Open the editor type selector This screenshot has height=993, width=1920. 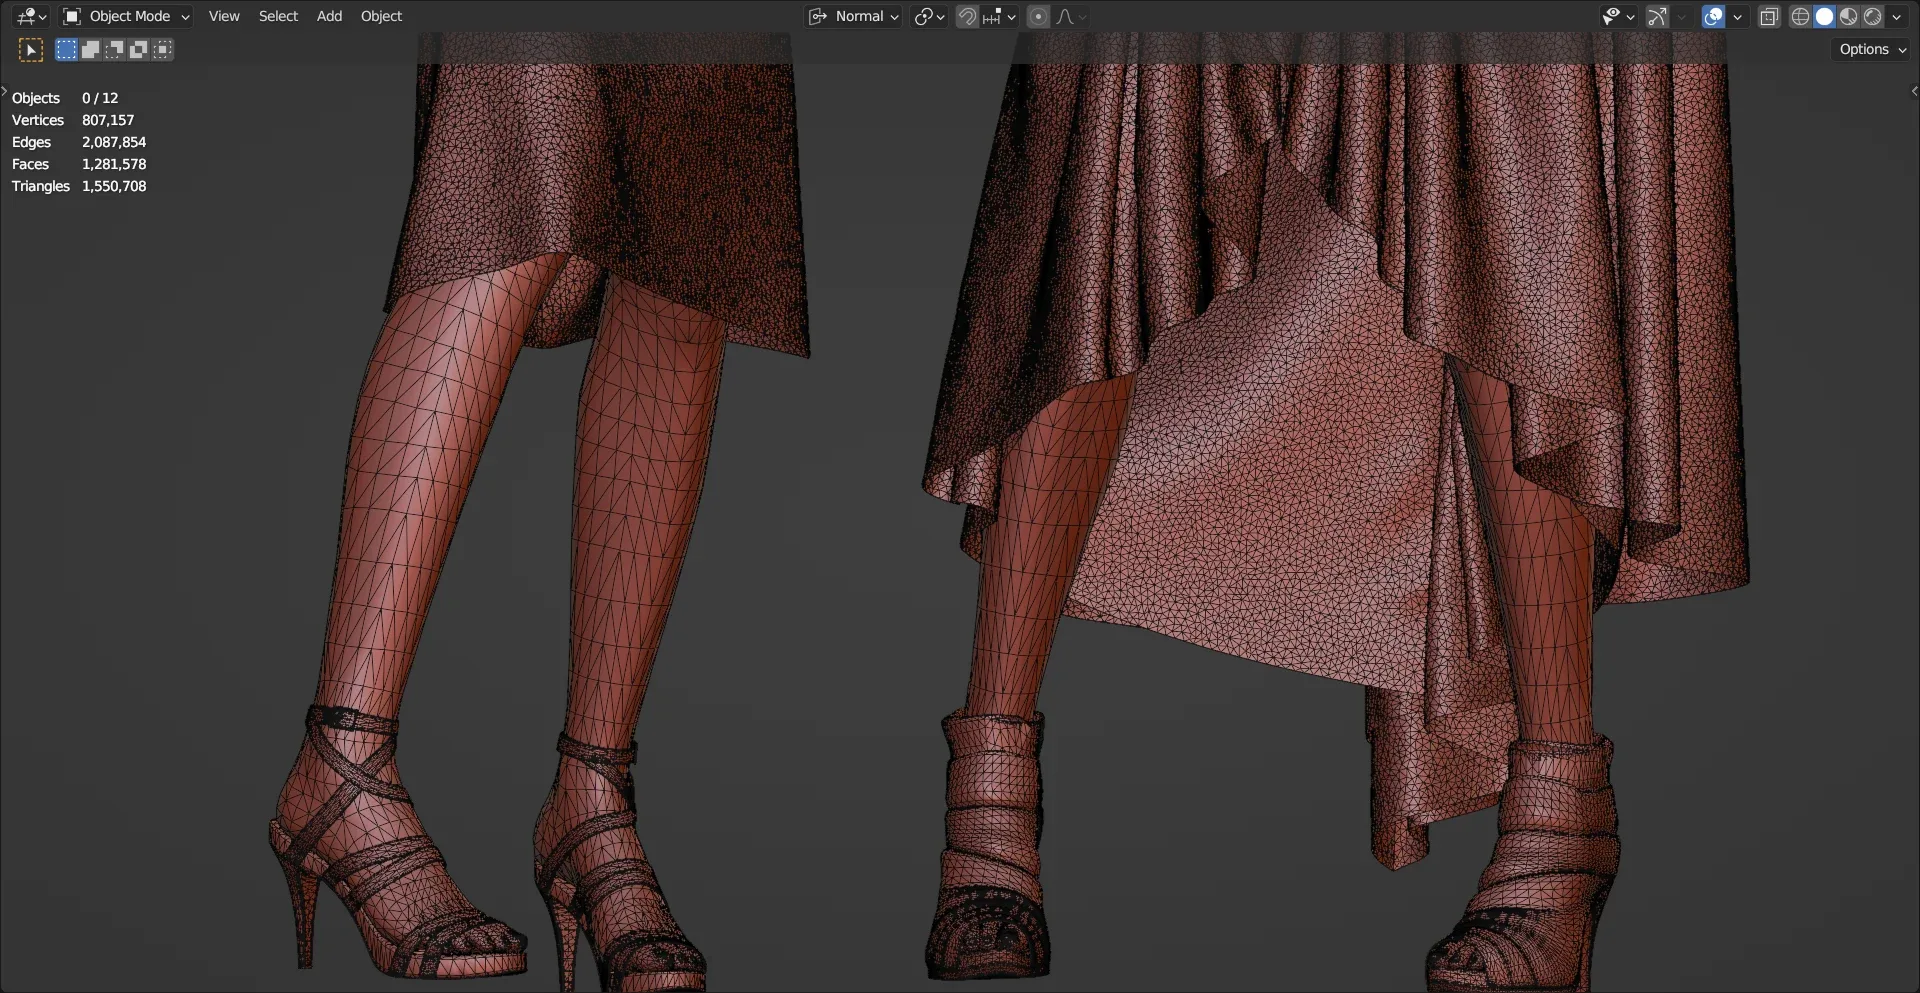[x=31, y=16]
